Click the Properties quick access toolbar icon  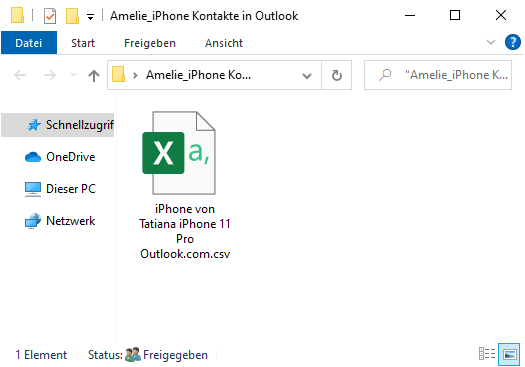(x=50, y=16)
